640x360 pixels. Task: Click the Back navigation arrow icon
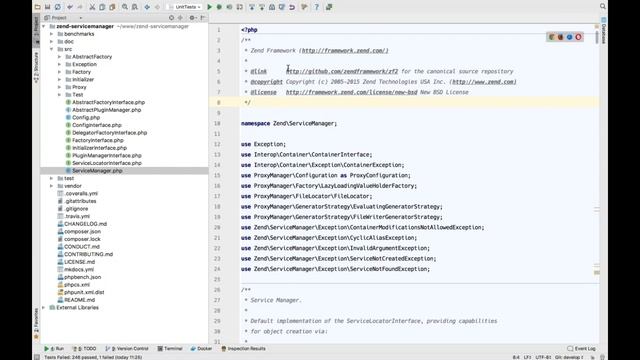pyautogui.click(x=147, y=7)
